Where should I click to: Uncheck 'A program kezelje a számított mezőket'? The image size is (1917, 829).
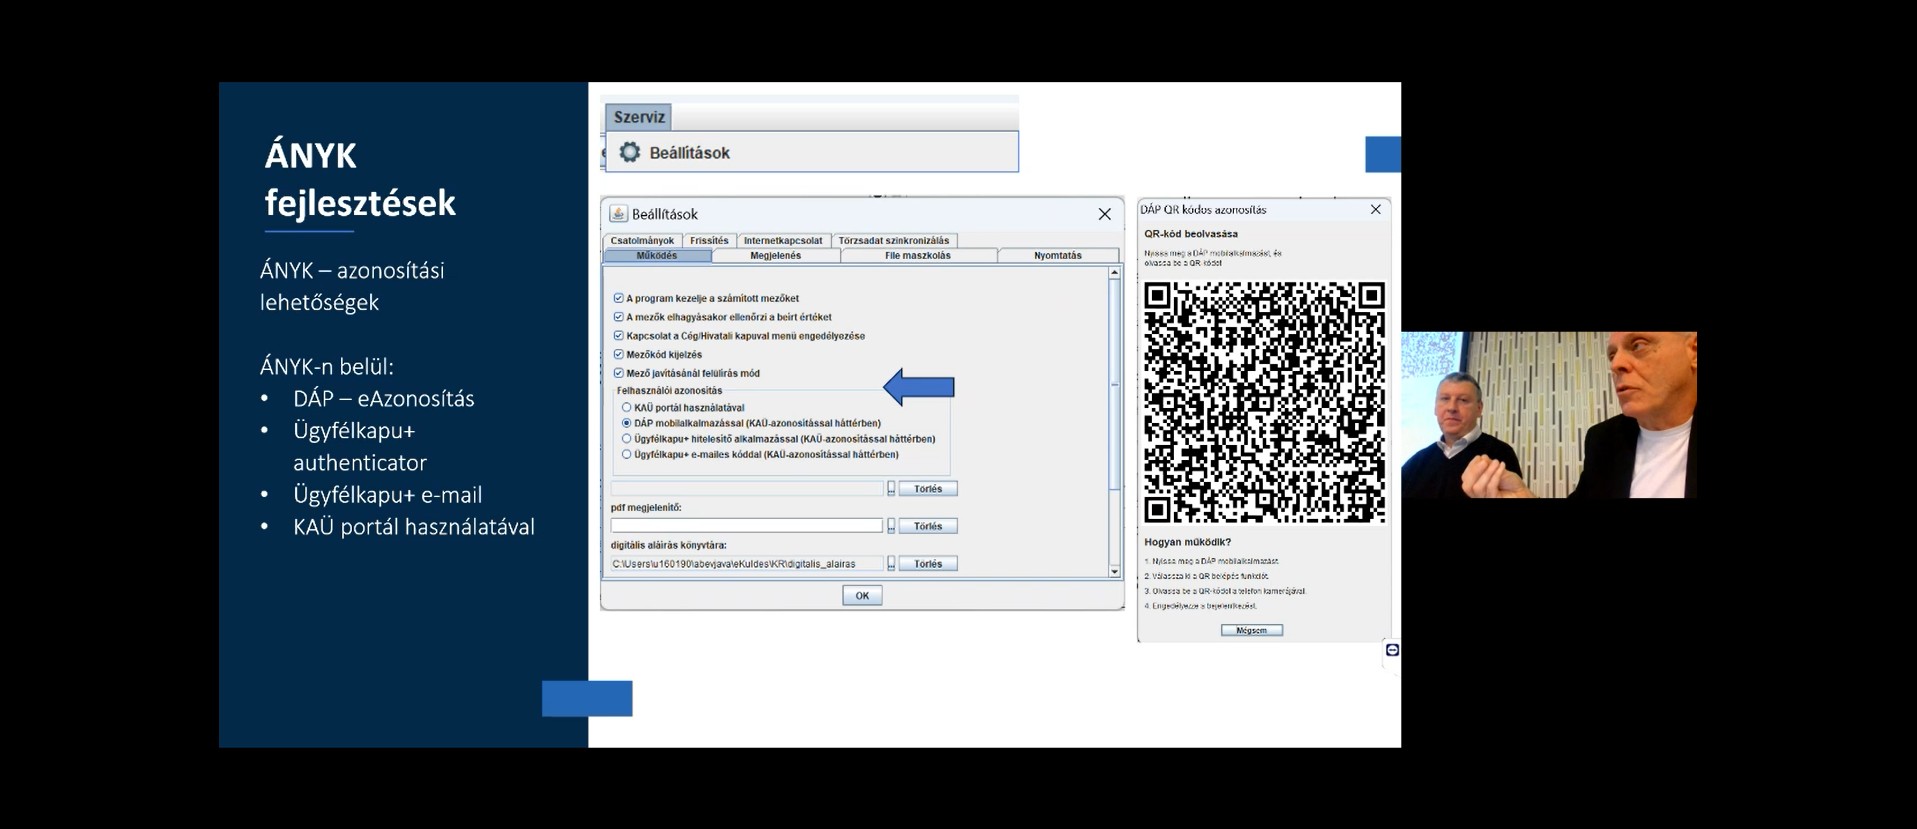pos(618,298)
